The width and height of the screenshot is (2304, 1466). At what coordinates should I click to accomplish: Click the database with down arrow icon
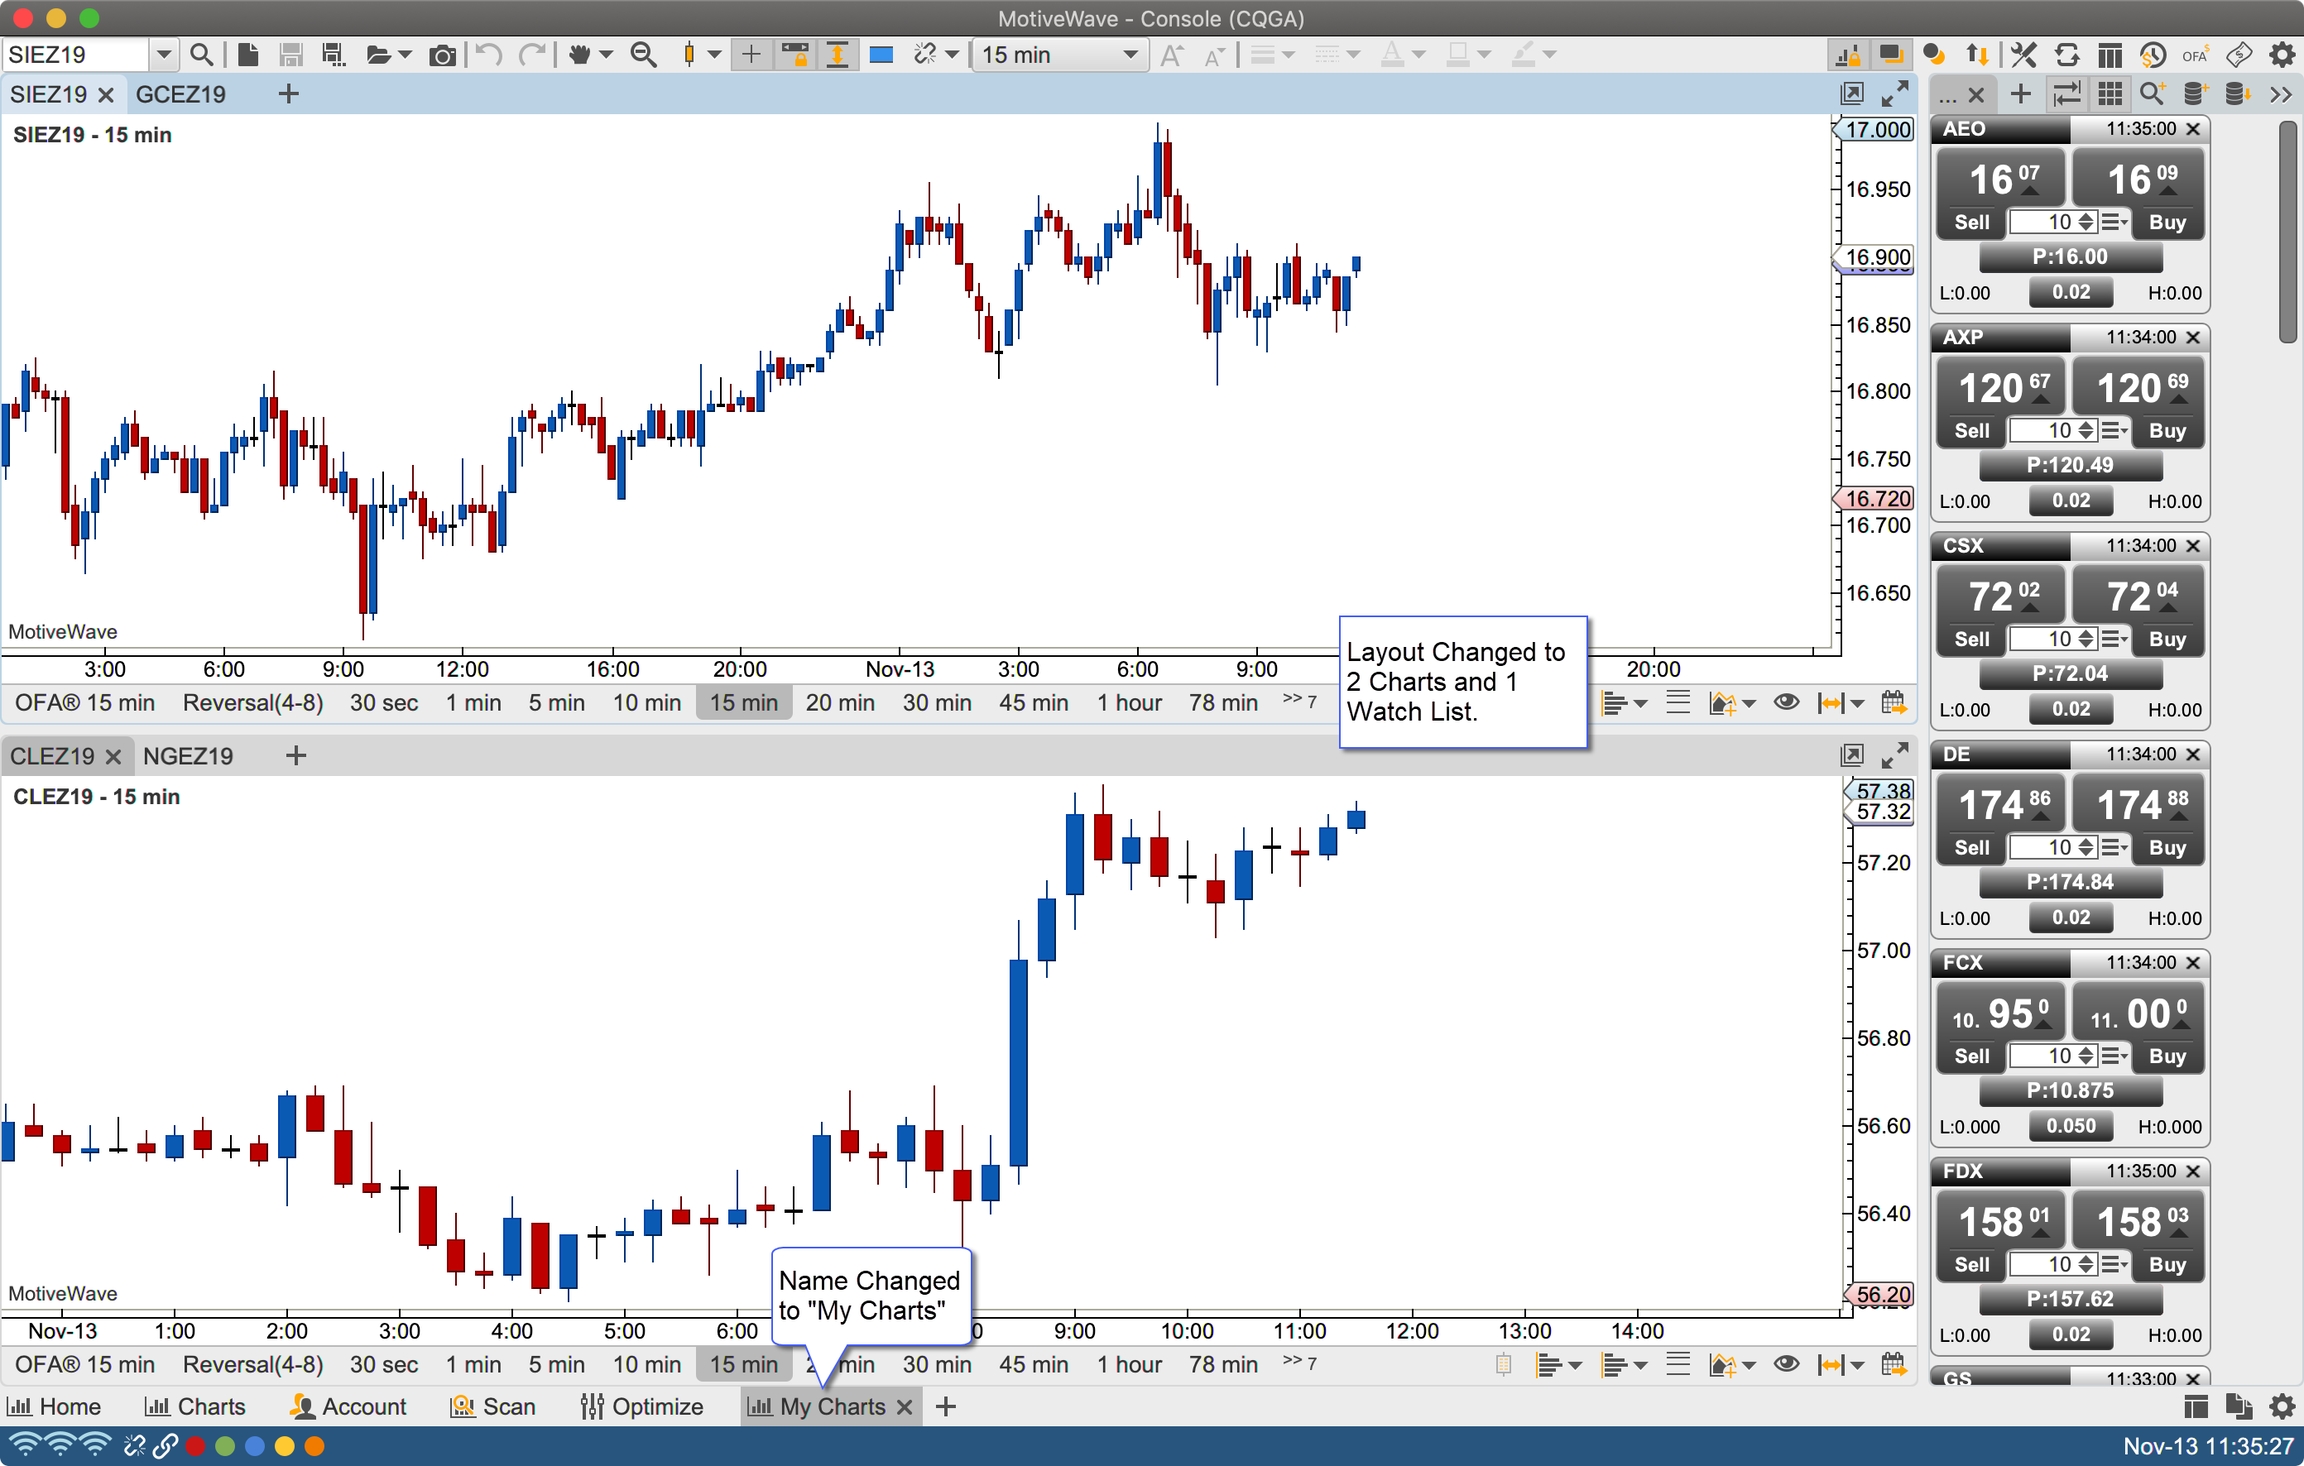tap(2238, 94)
